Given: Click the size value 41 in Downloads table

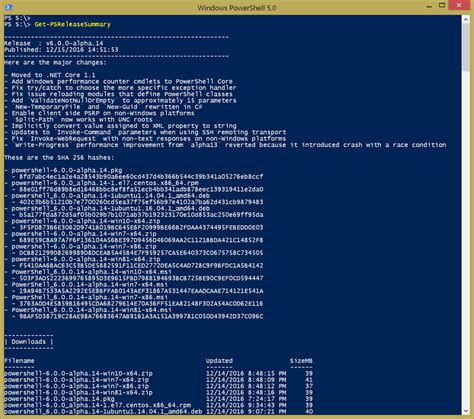Looking at the screenshot, I should pyautogui.click(x=309, y=380).
